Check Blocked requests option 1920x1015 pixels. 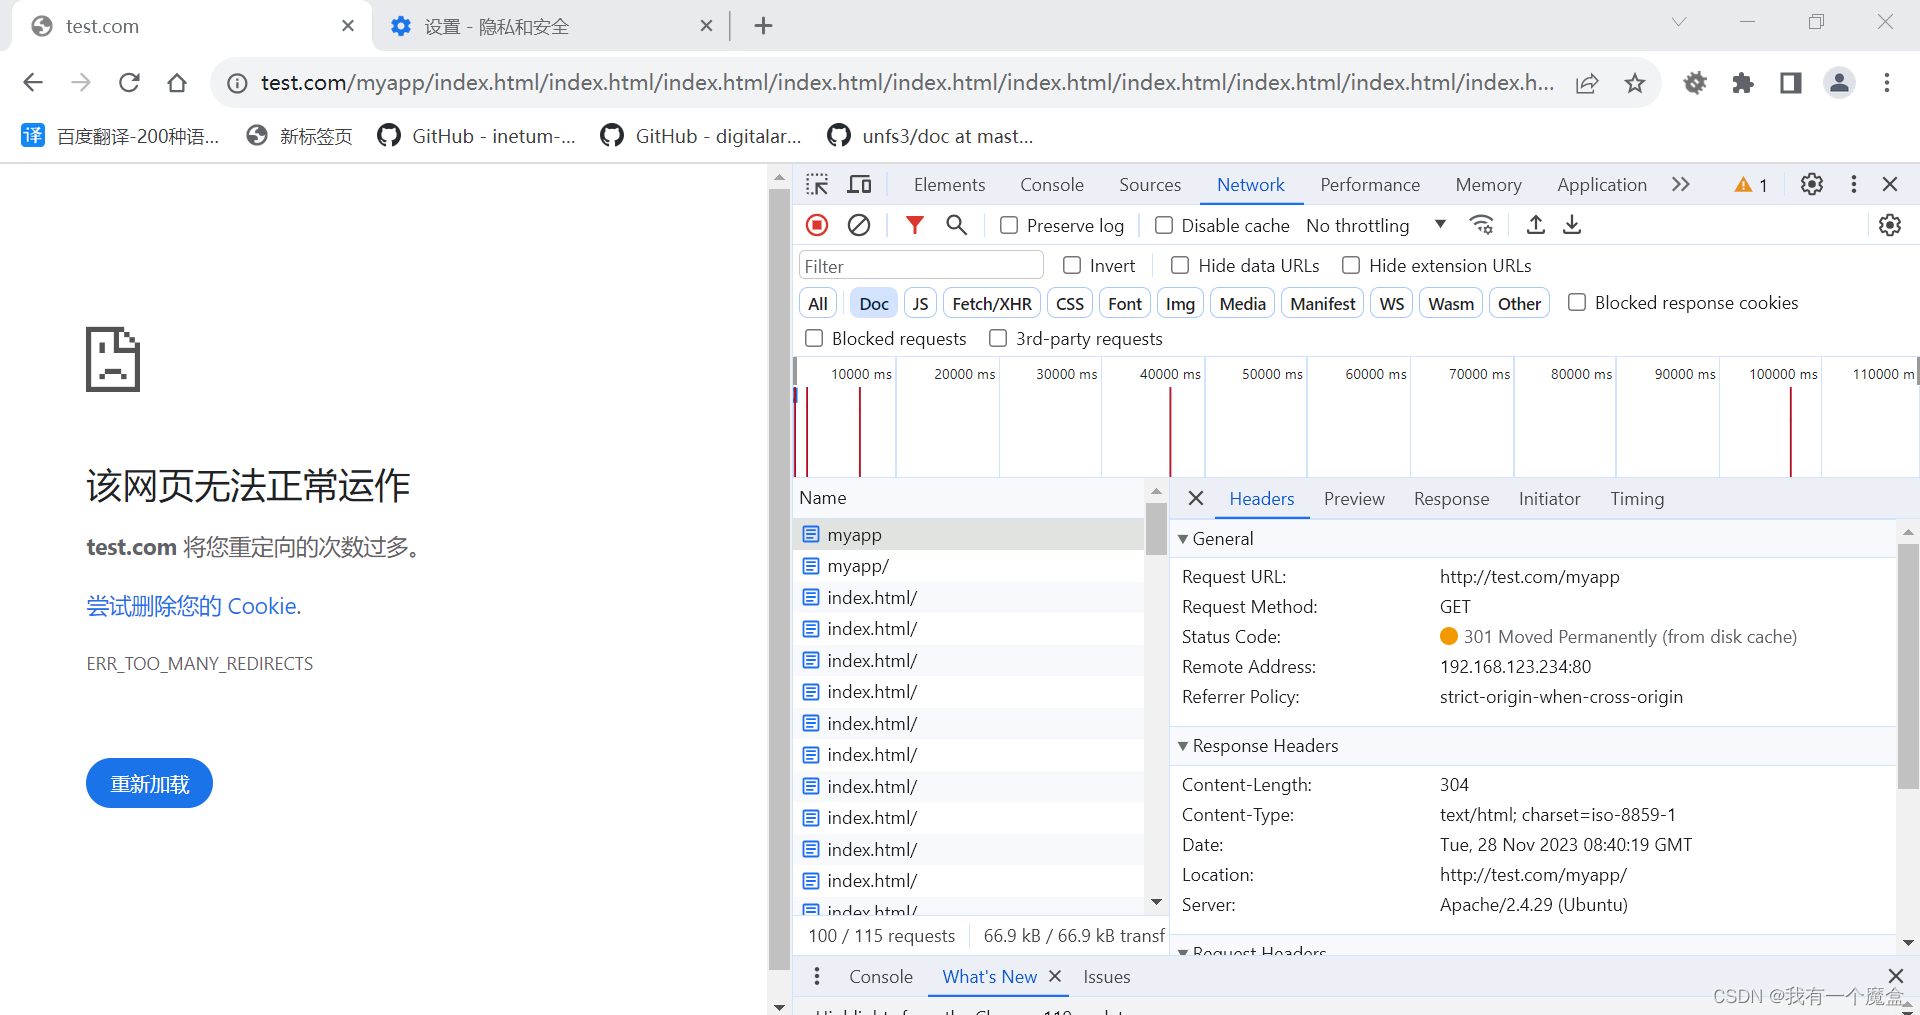[x=814, y=338]
